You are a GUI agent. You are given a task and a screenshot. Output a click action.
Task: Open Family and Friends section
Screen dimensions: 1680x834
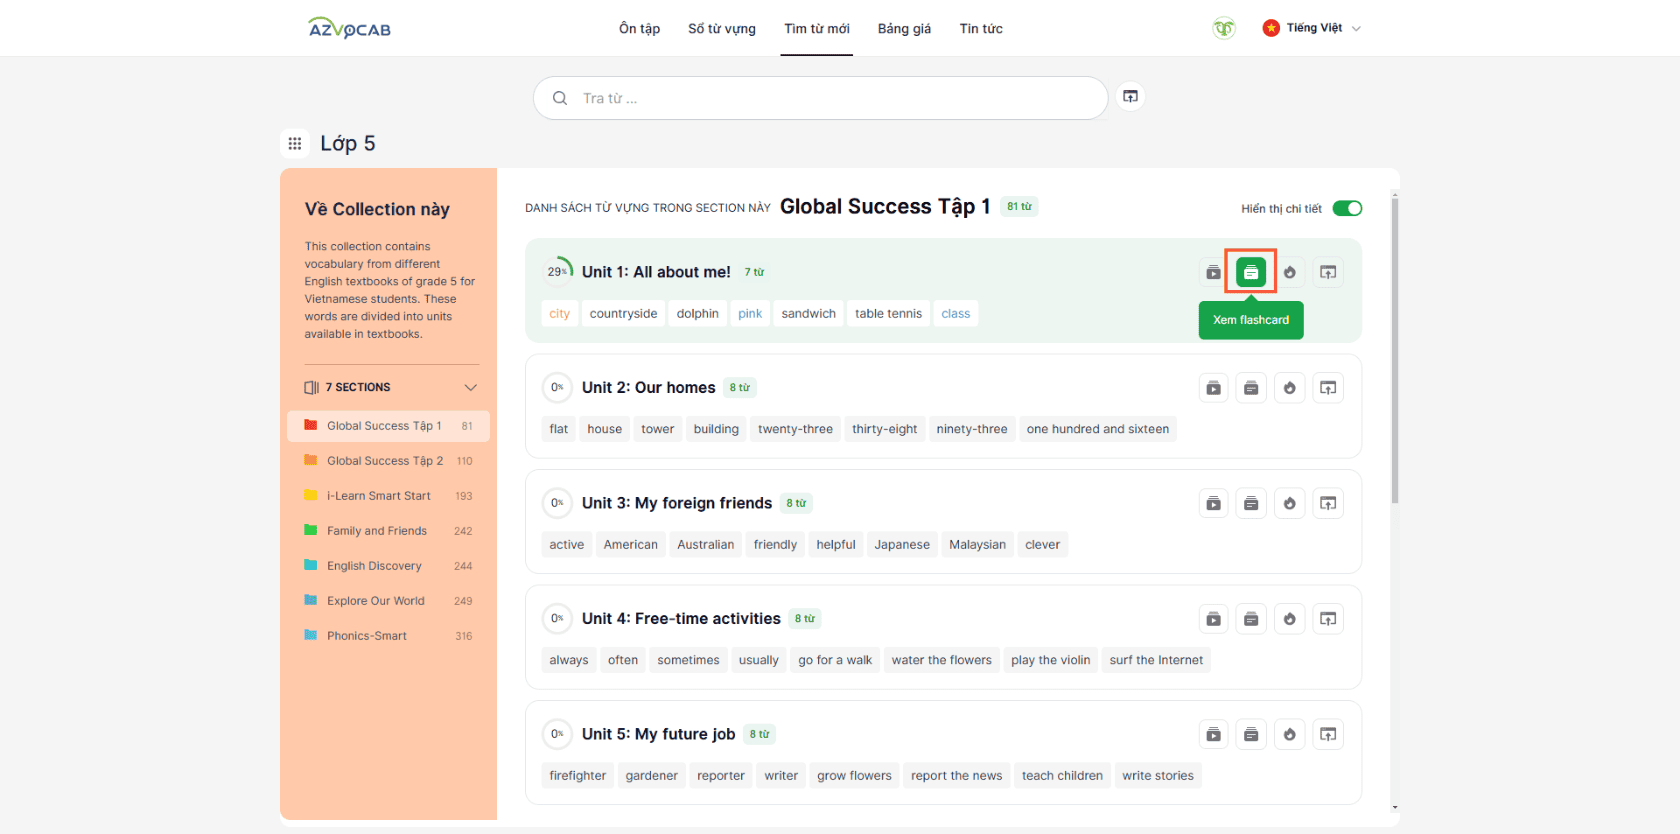(388, 531)
